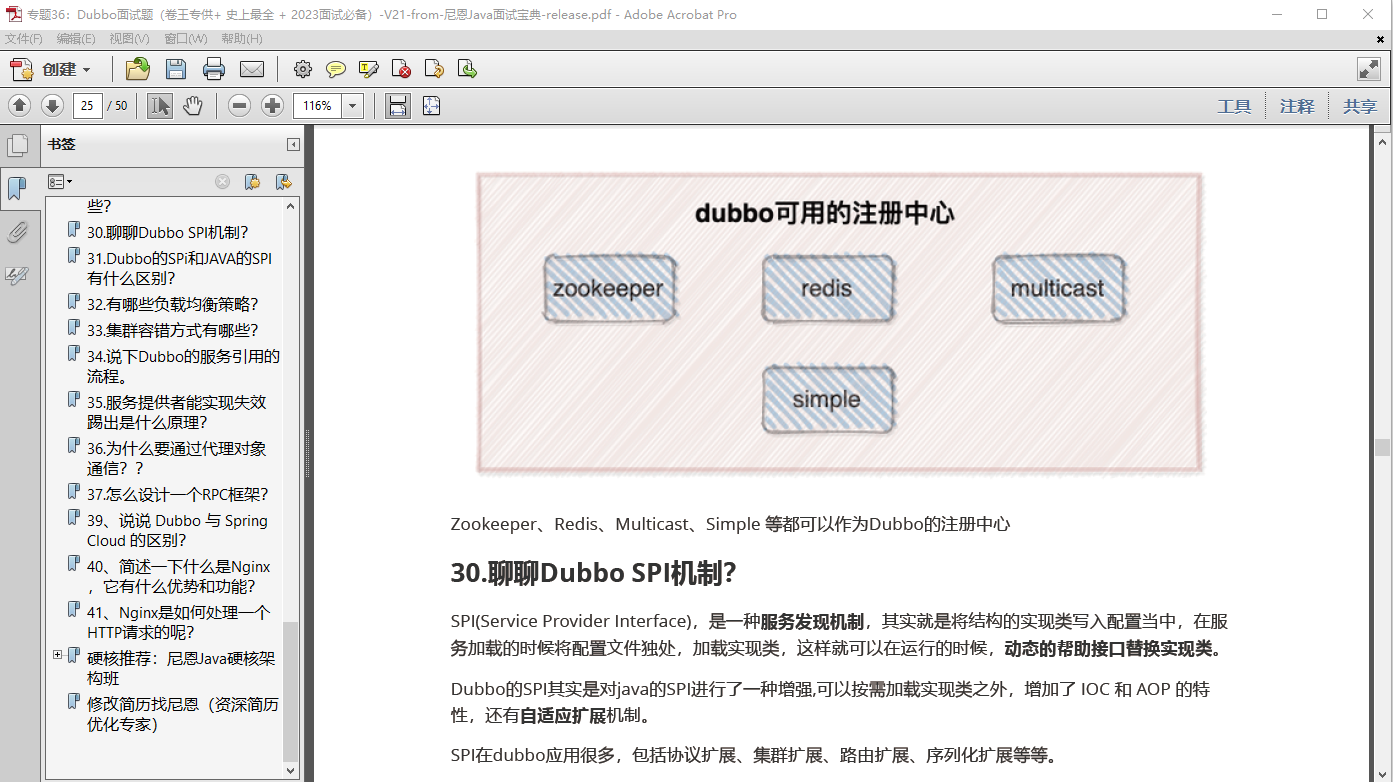Open the 编辑(E) menu
Viewport: 1393px width, 782px height.
click(76, 38)
